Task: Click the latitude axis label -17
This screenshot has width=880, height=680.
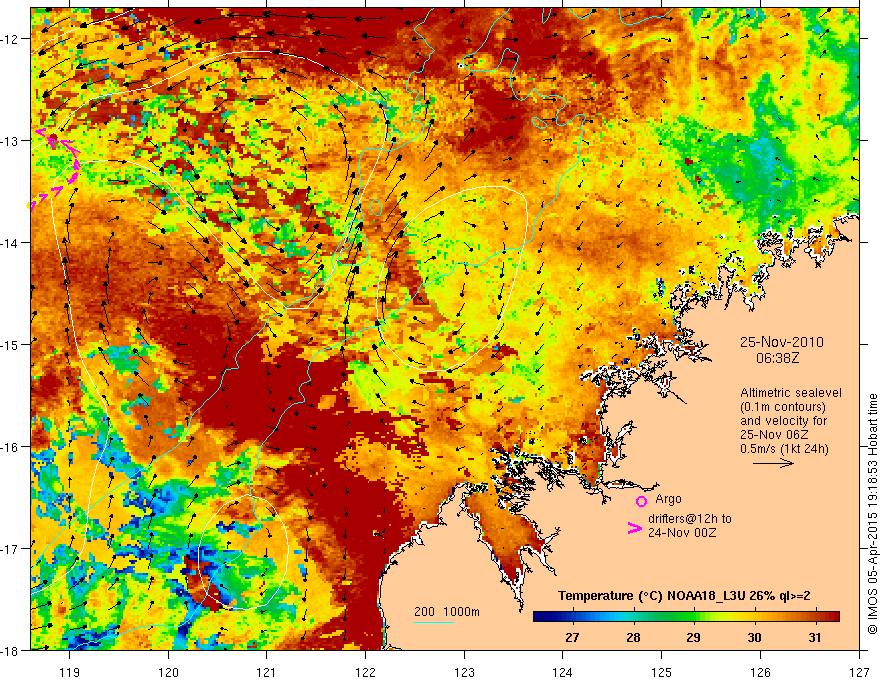Action: [x=9, y=549]
